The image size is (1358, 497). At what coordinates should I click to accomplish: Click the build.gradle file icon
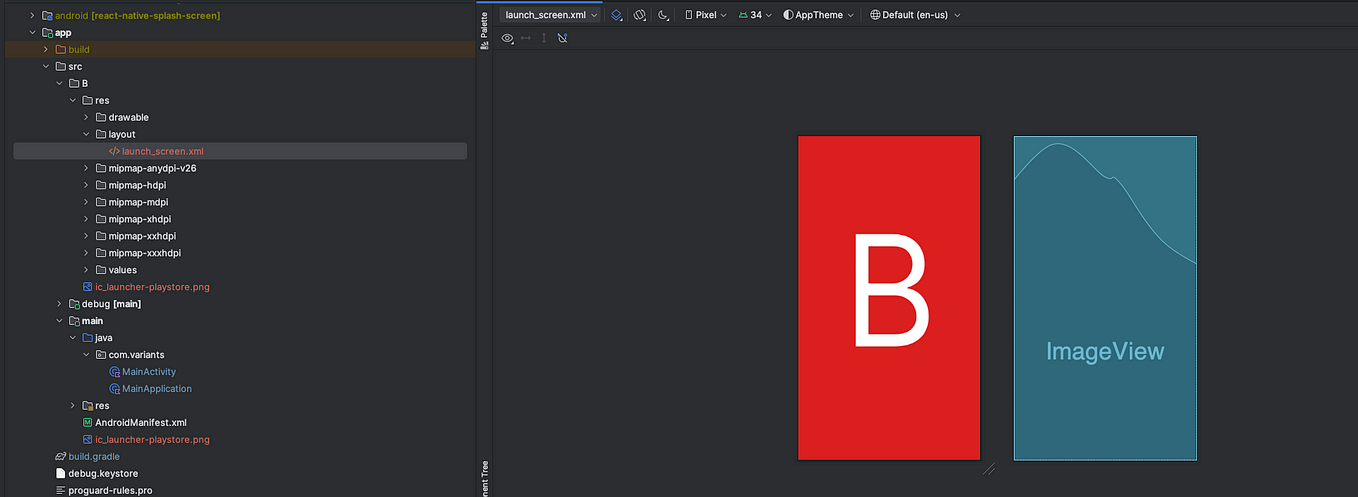[60, 457]
